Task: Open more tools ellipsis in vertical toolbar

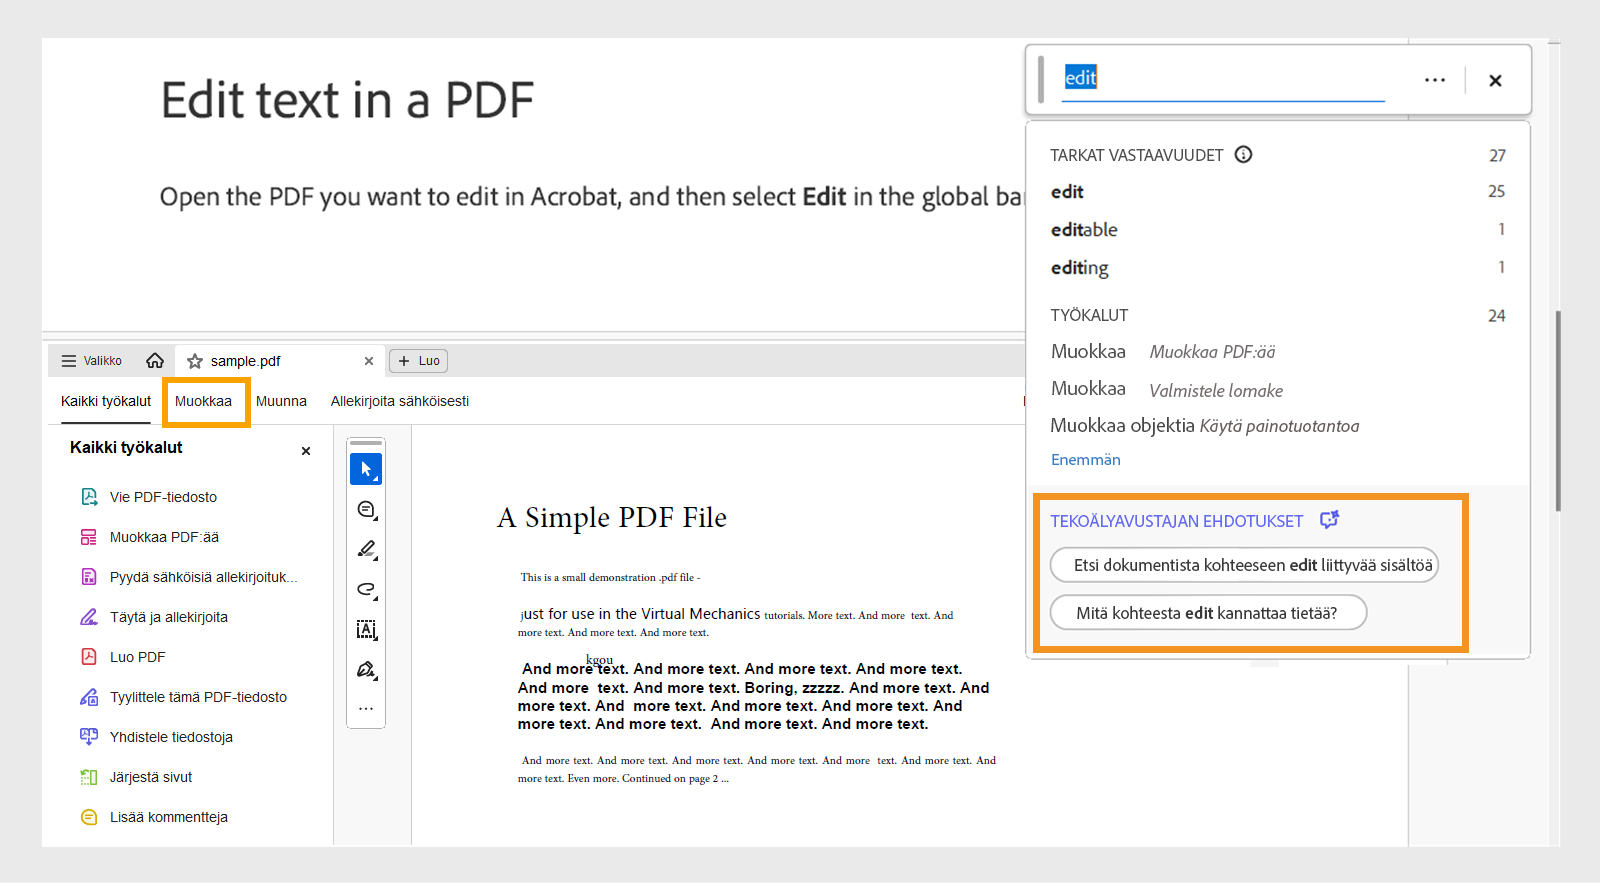Action: point(366,709)
